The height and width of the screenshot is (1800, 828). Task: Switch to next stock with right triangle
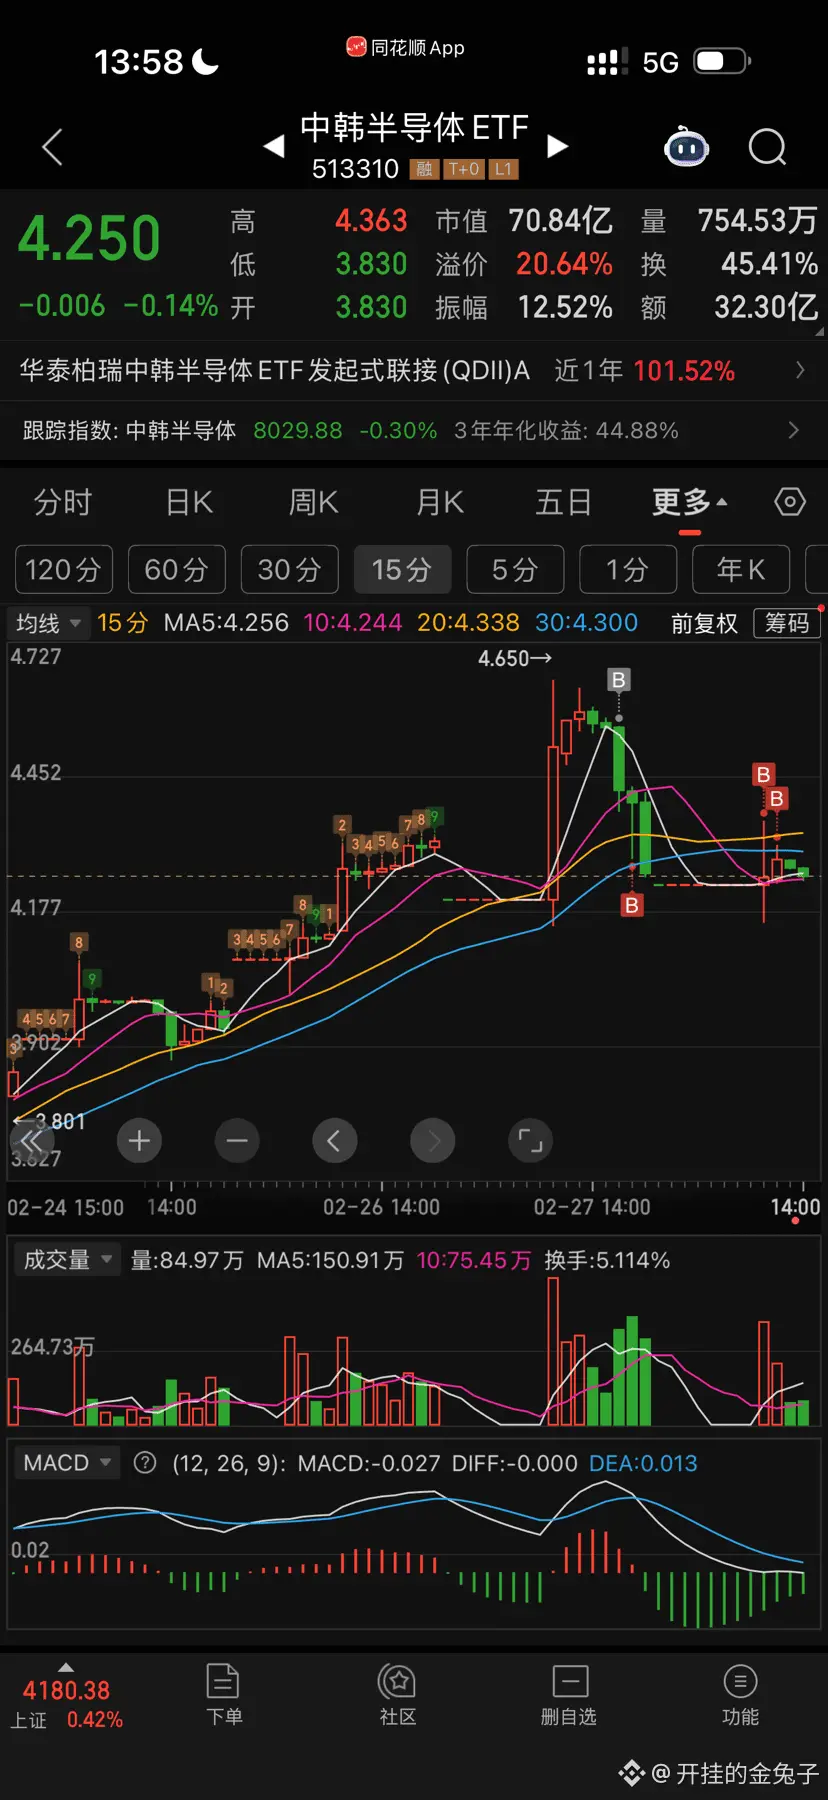[x=558, y=147]
